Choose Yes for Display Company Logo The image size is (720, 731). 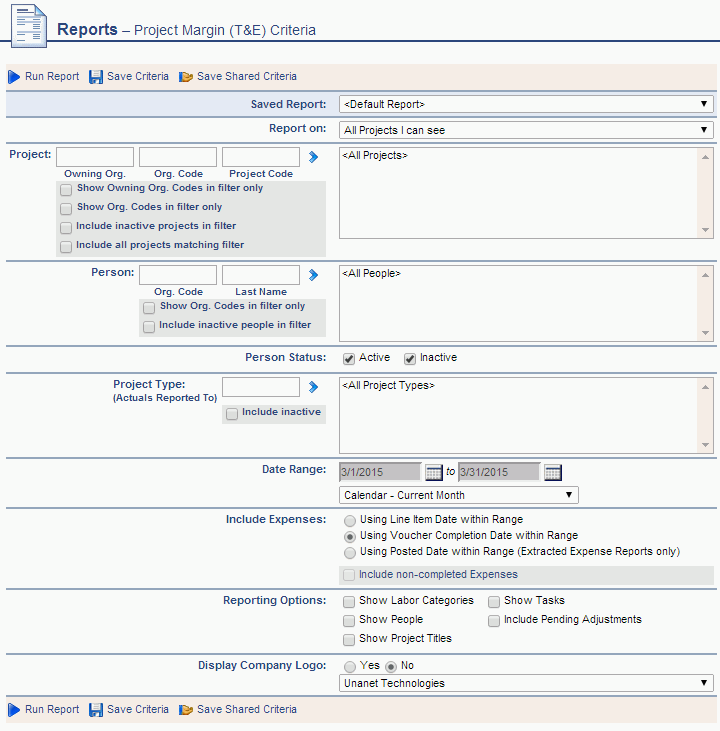click(x=349, y=666)
